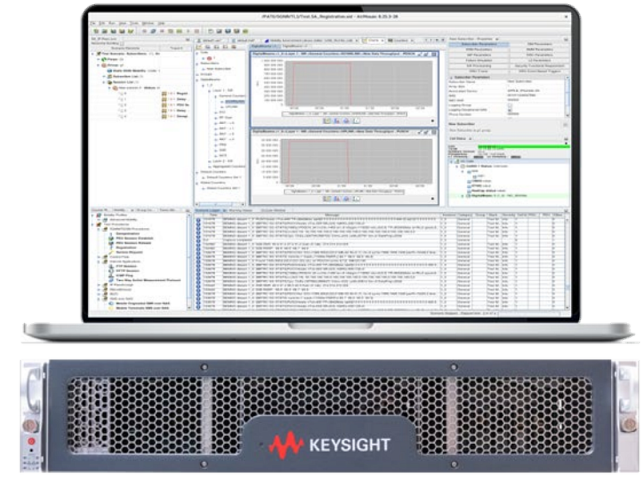
Task: Click the red power button on server
Action: pos(31,441)
